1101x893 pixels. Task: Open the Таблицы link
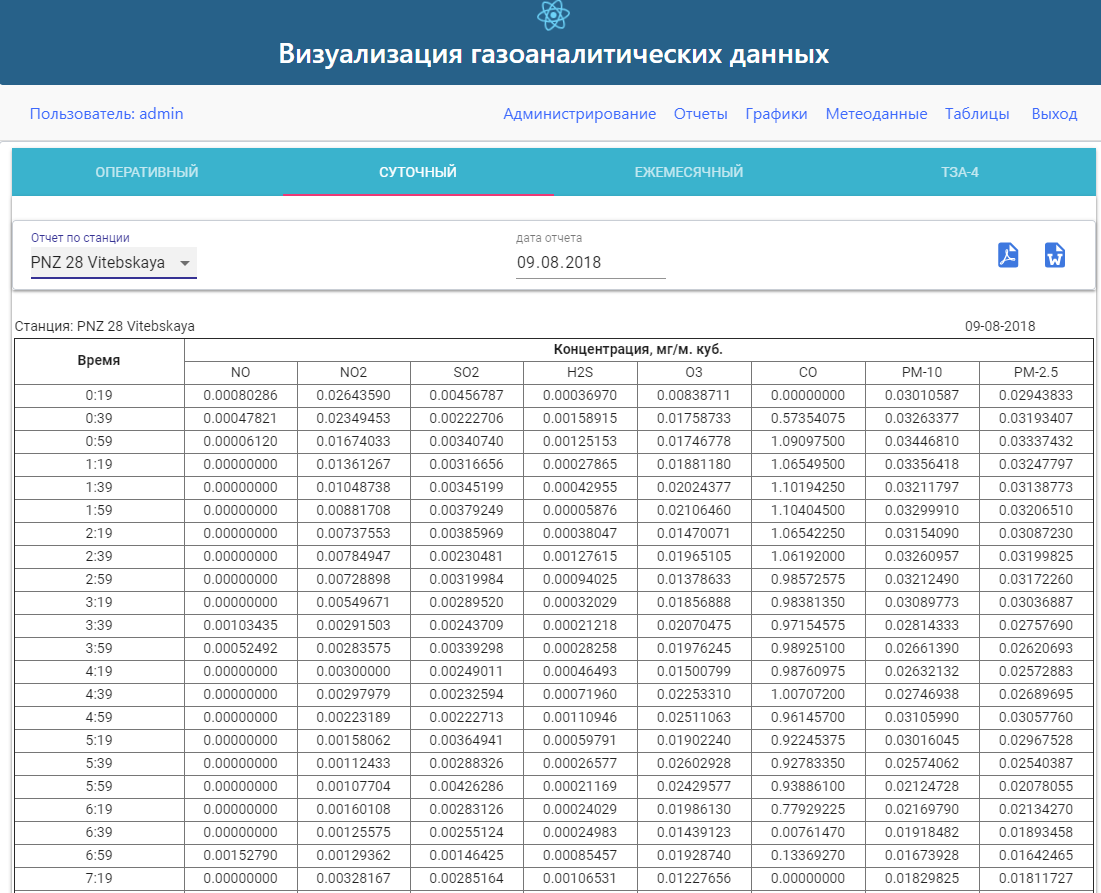coord(976,114)
